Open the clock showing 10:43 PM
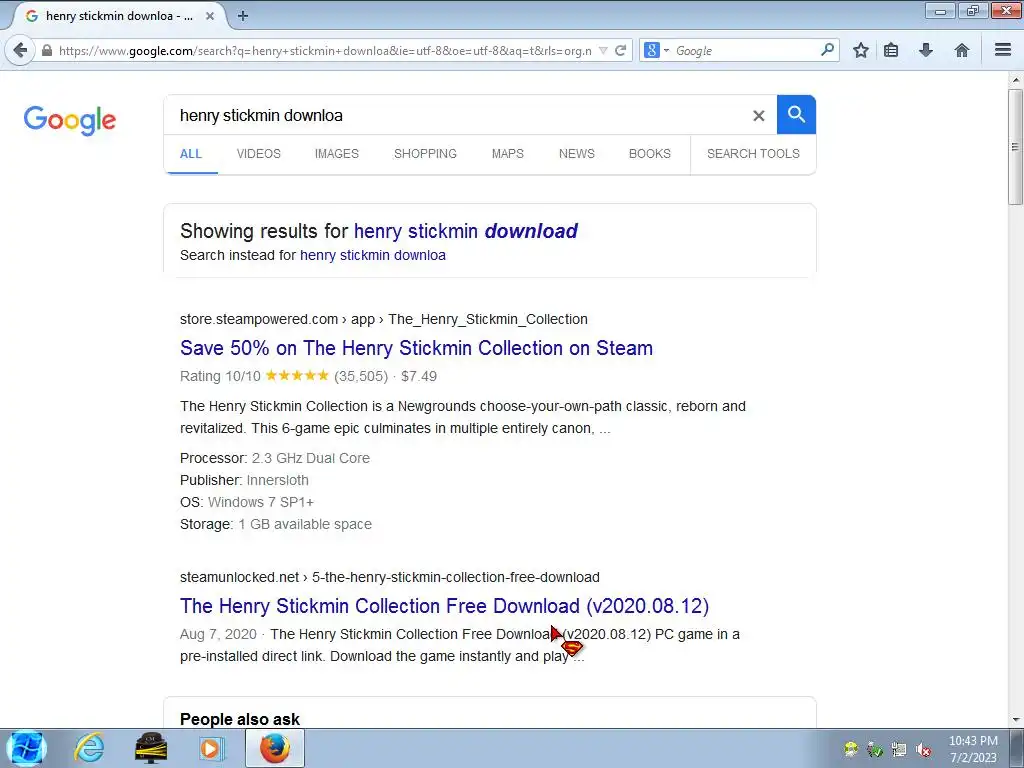 coord(973,749)
